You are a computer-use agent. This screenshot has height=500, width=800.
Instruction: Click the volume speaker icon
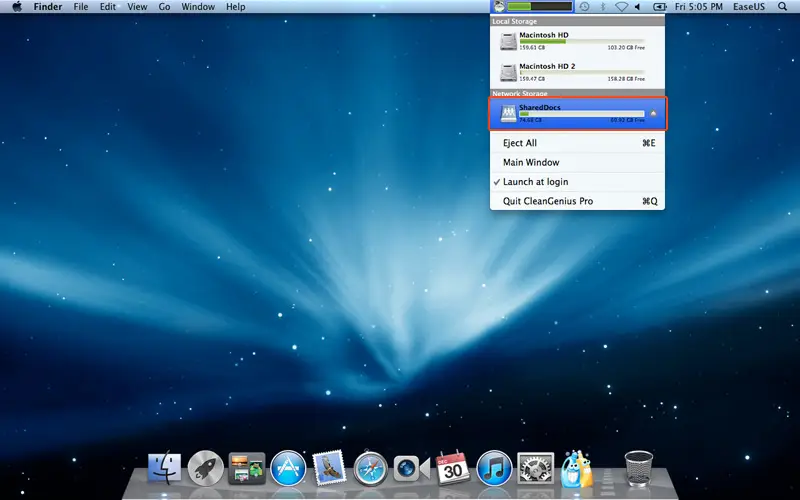[638, 7]
